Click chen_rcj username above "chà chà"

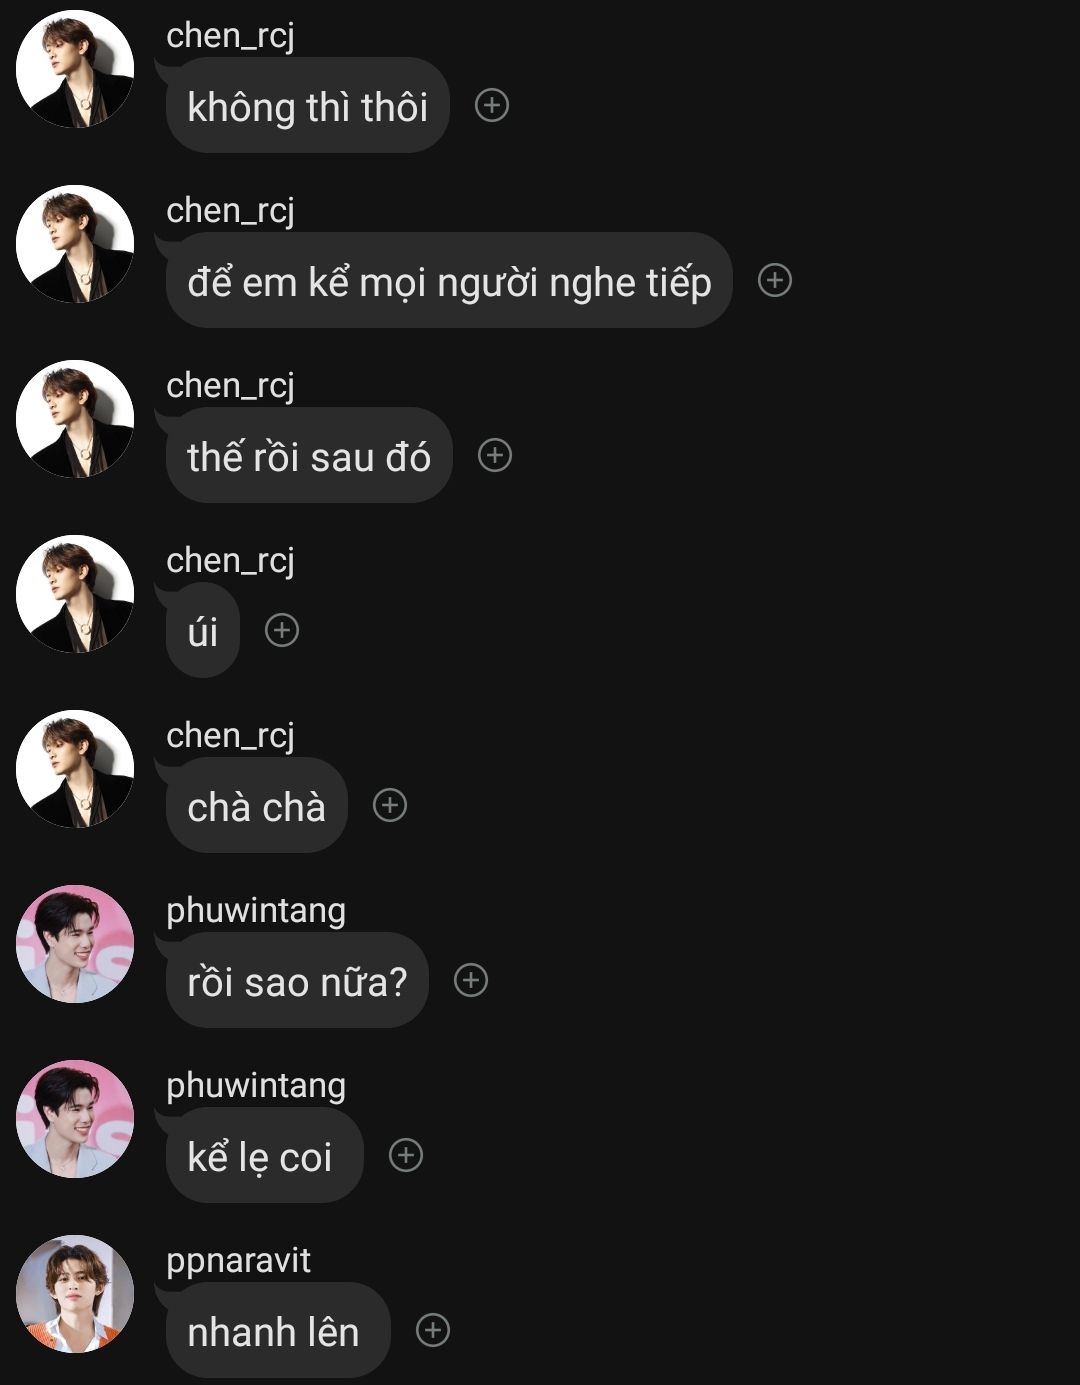click(x=230, y=735)
